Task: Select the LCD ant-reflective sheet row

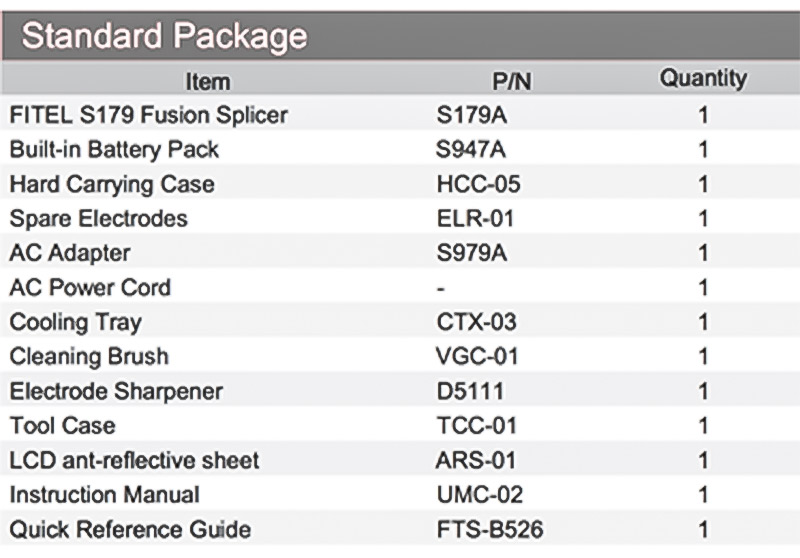Action: point(400,460)
